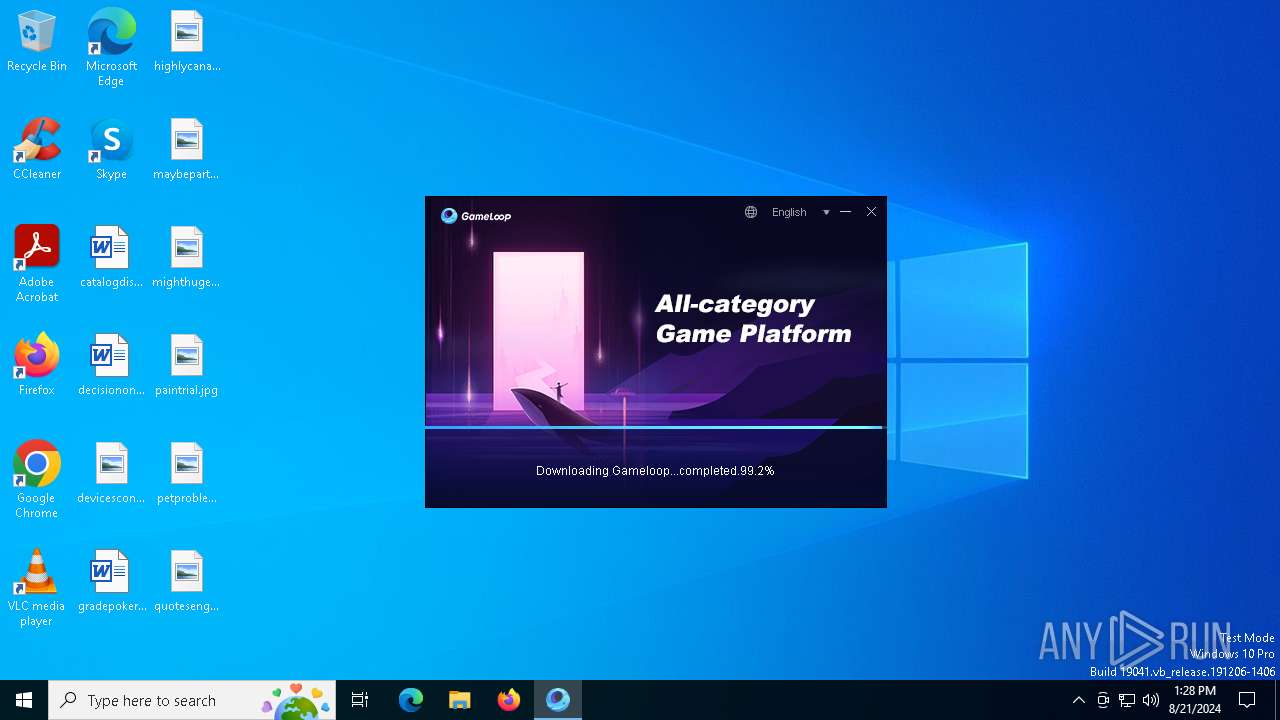The width and height of the screenshot is (1280, 720).
Task: Open the notification center icon
Action: click(1248, 700)
